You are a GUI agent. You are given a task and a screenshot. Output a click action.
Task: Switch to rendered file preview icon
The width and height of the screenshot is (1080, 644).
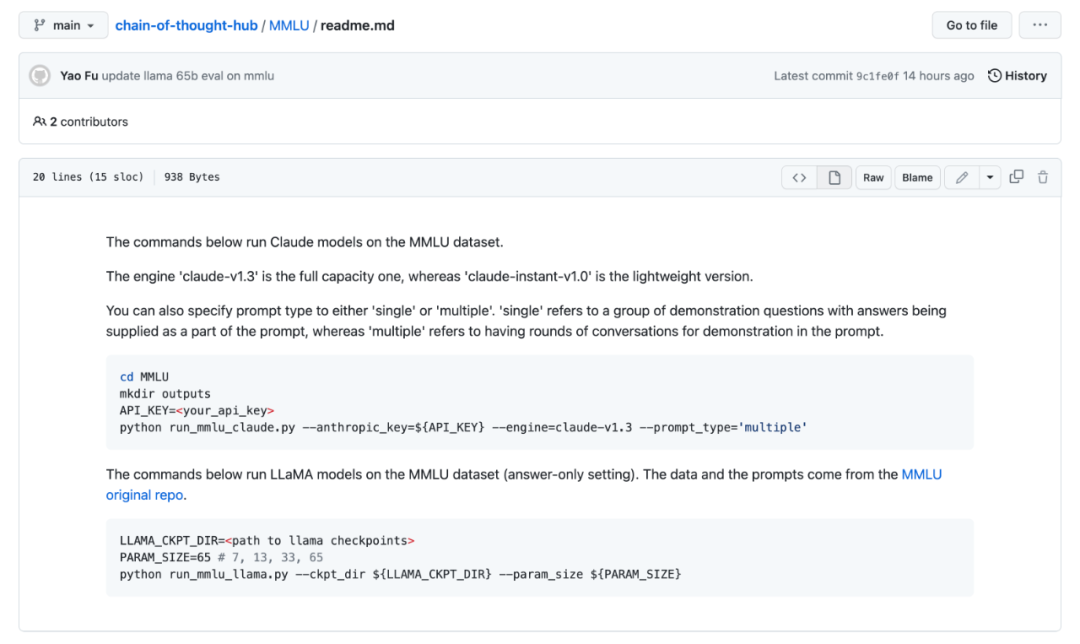(x=834, y=178)
